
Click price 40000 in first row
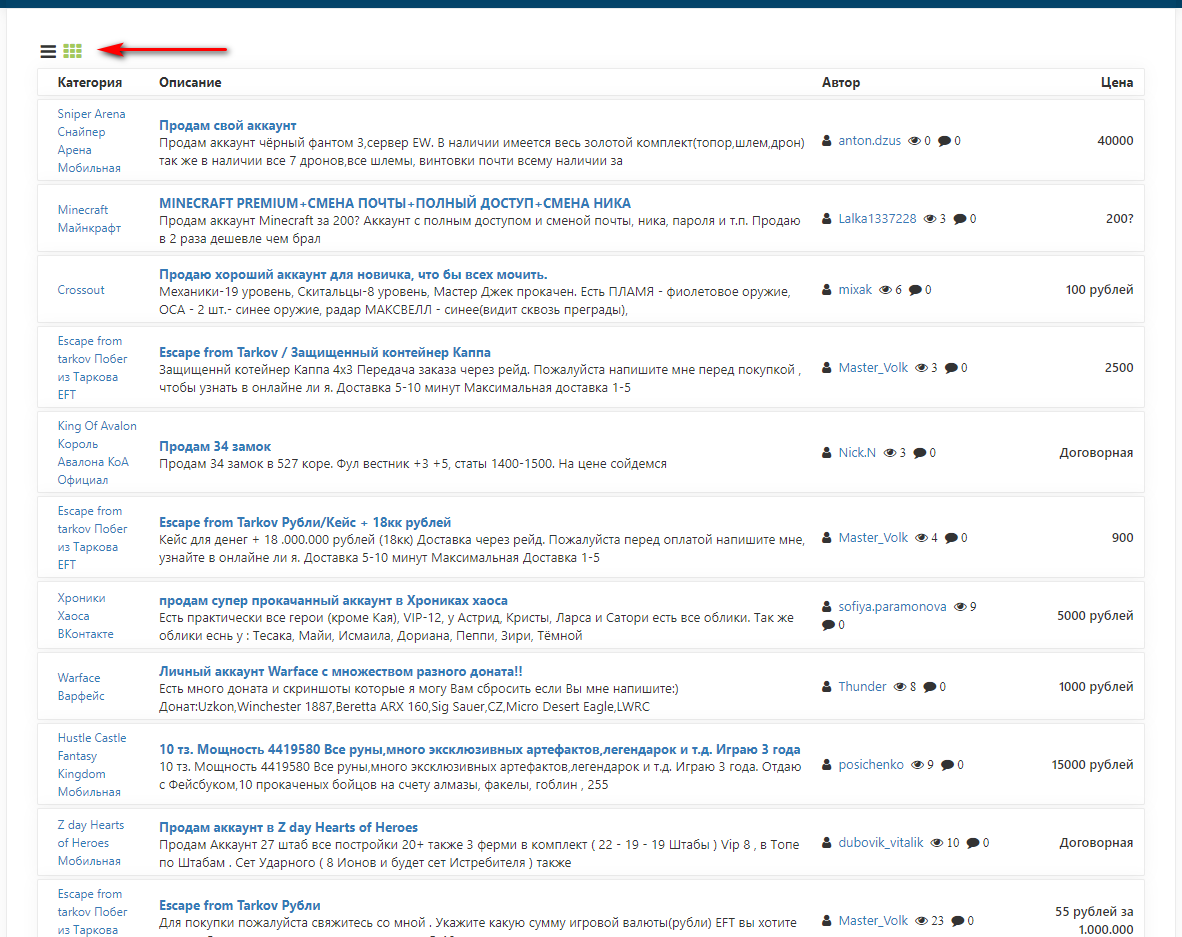pyautogui.click(x=1115, y=141)
